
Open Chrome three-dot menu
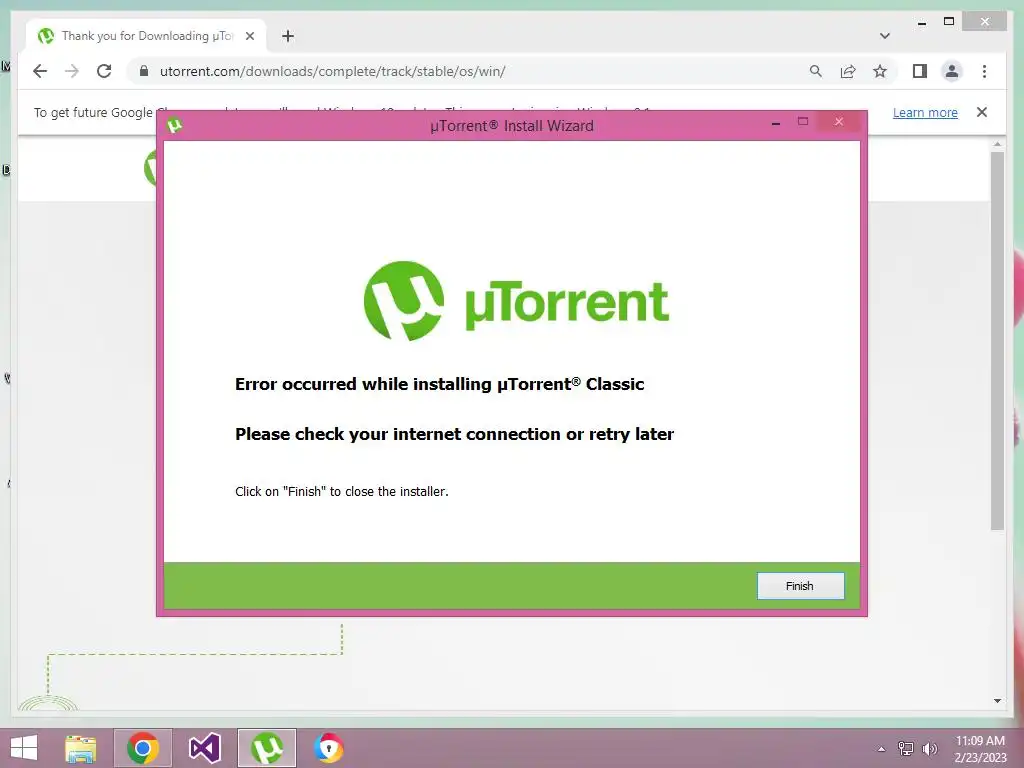[x=984, y=71]
